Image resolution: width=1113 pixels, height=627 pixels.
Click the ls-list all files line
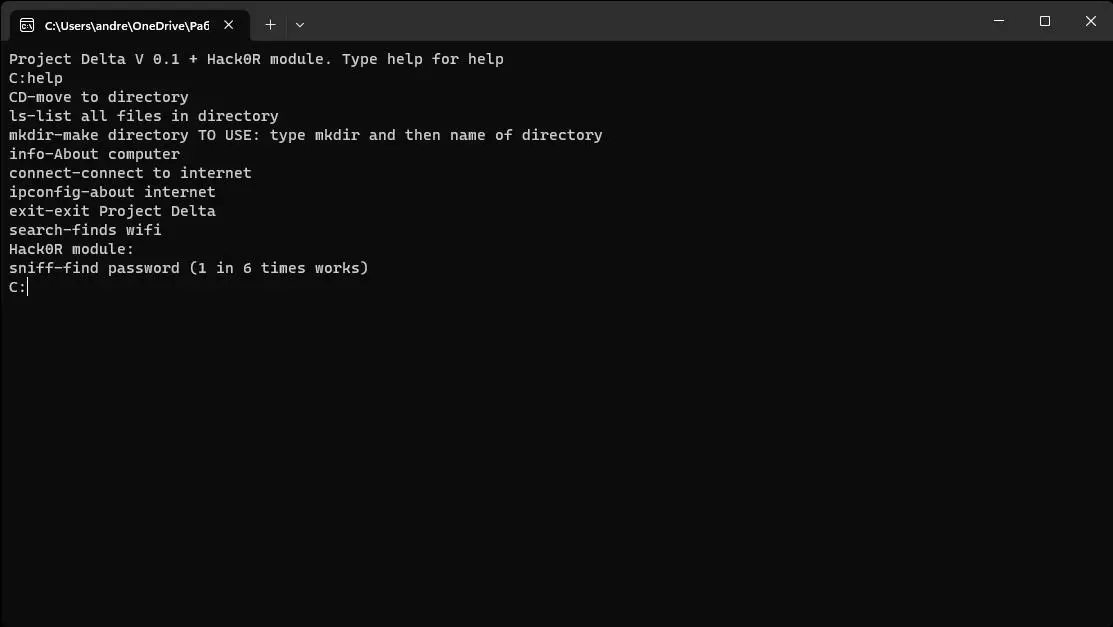(144, 116)
